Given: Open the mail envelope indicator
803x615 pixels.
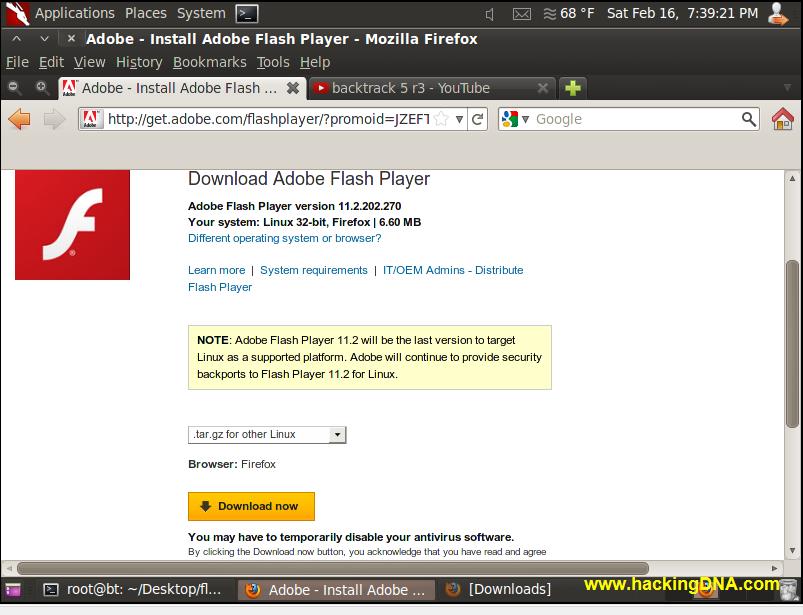Looking at the screenshot, I should coord(522,14).
